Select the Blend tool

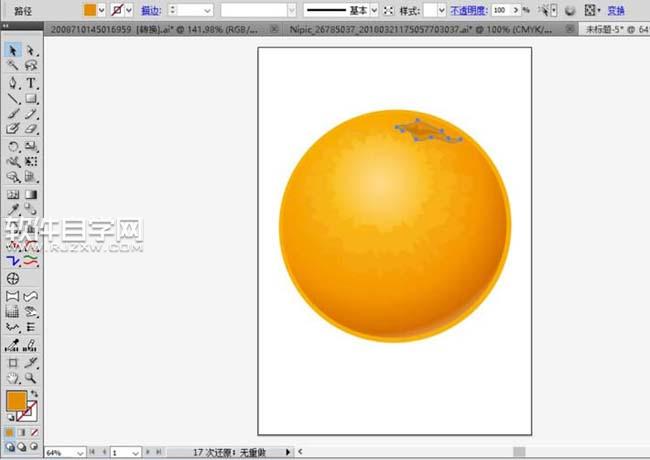click(31, 210)
